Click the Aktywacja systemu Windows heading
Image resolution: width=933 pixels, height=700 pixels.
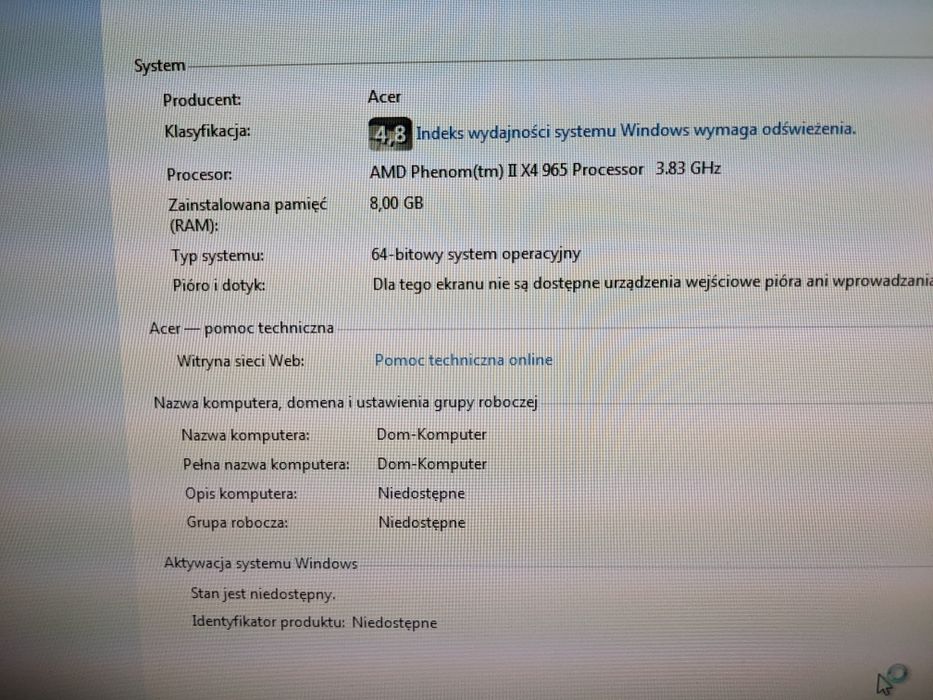point(261,564)
